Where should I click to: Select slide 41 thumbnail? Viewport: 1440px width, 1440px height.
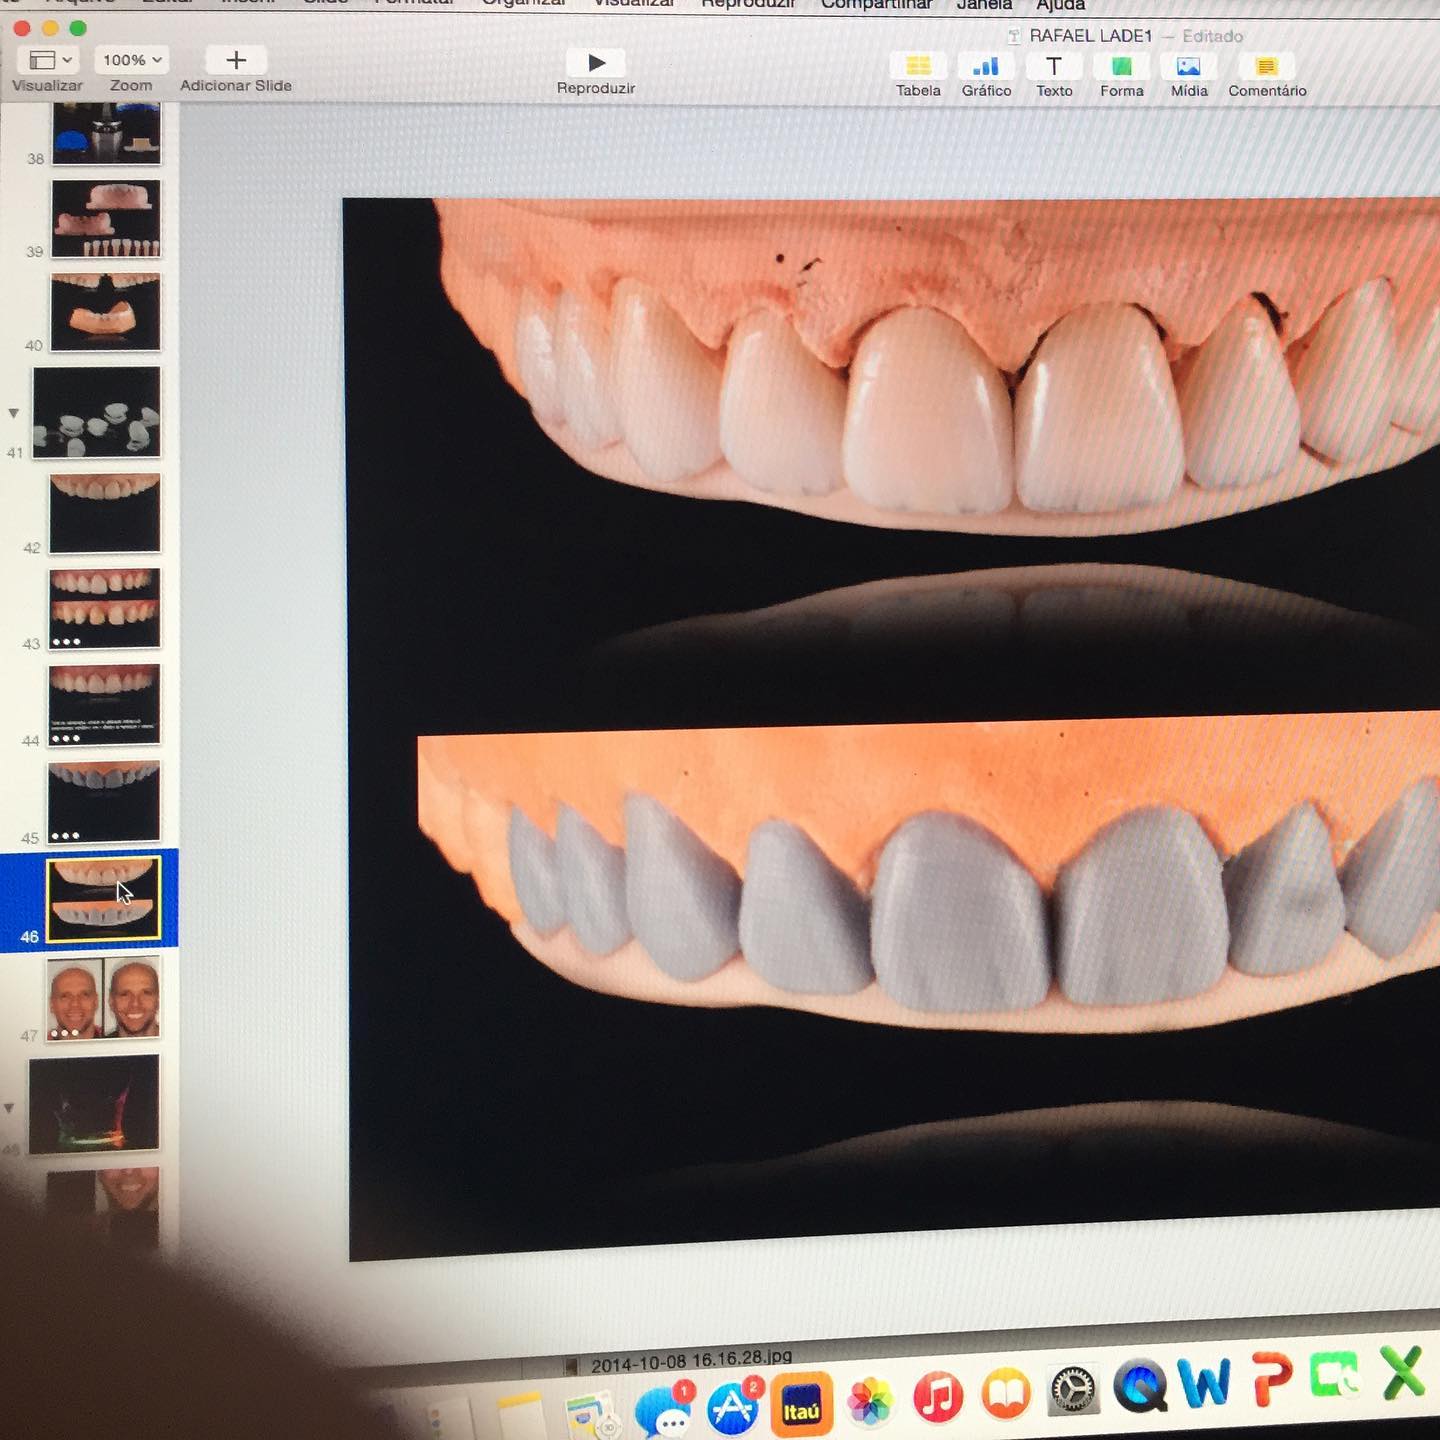[96, 412]
